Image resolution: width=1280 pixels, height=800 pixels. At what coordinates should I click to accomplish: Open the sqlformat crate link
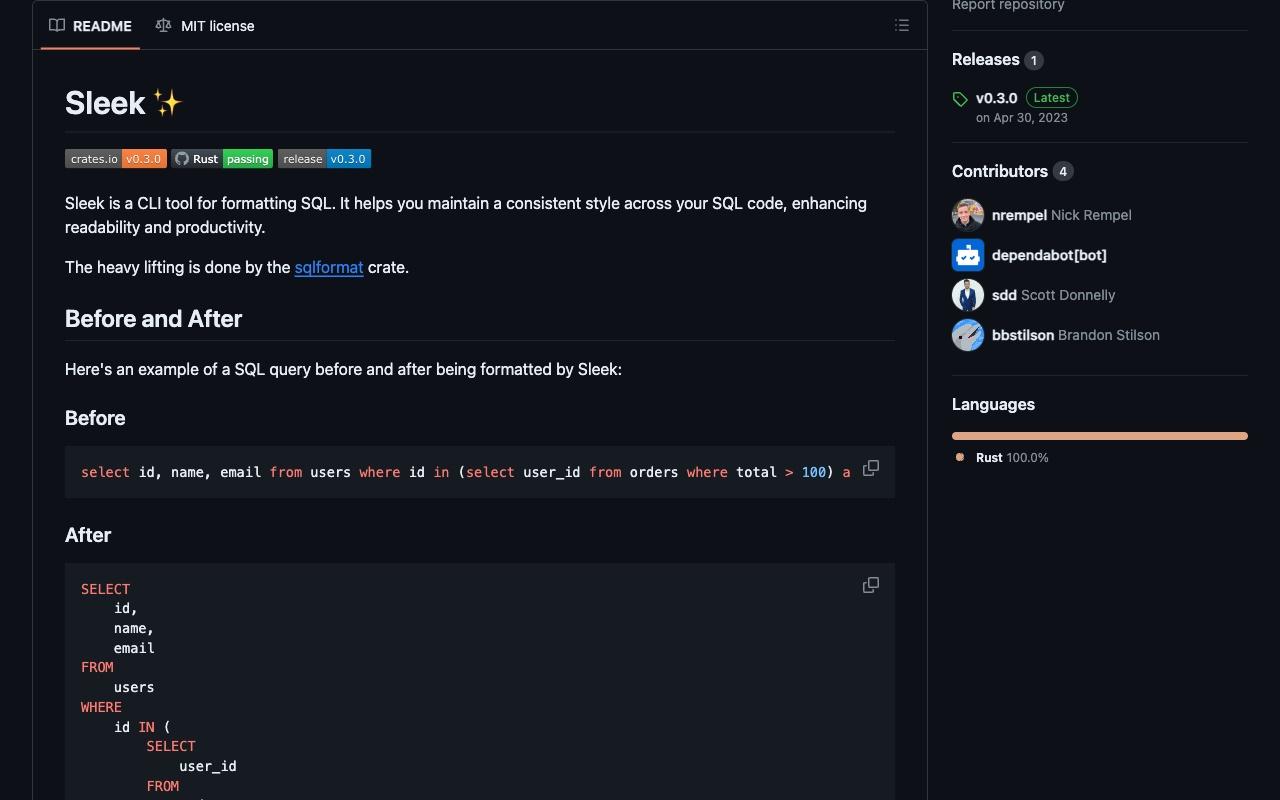[329, 267]
